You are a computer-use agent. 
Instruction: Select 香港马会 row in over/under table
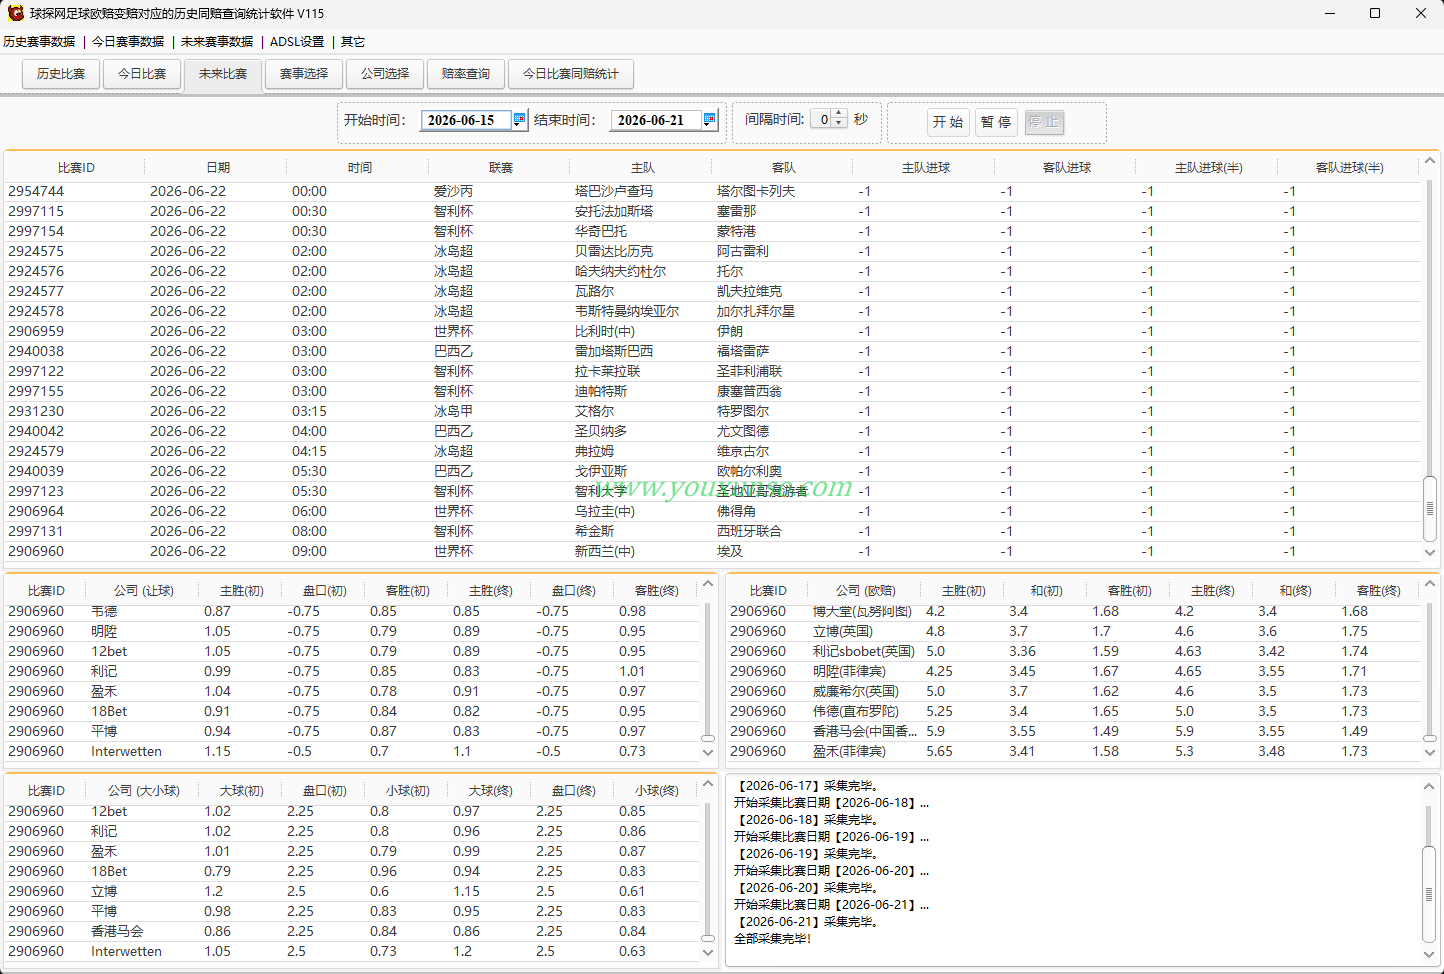[x=352, y=931]
